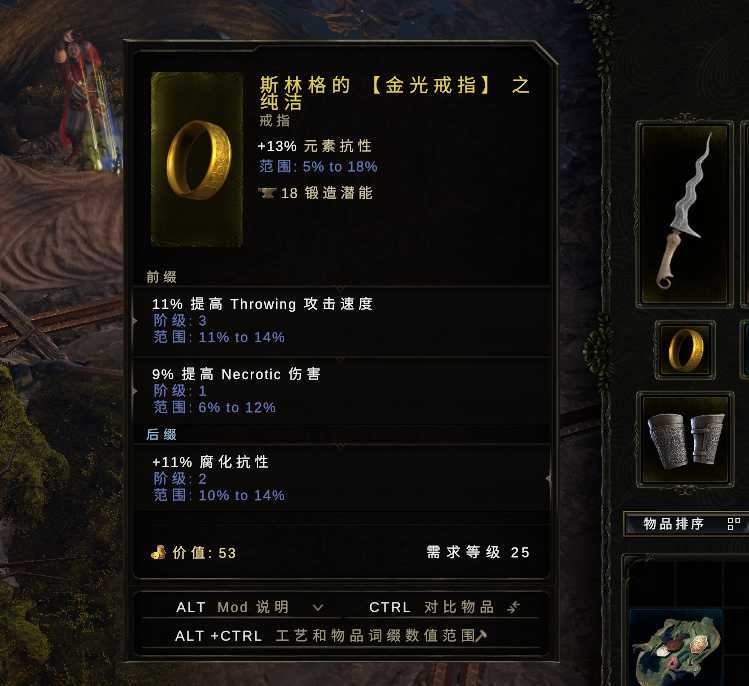Expand the Throwing attack speed affix arrow
Image resolution: width=749 pixels, height=686 pixels.
coord(135,322)
